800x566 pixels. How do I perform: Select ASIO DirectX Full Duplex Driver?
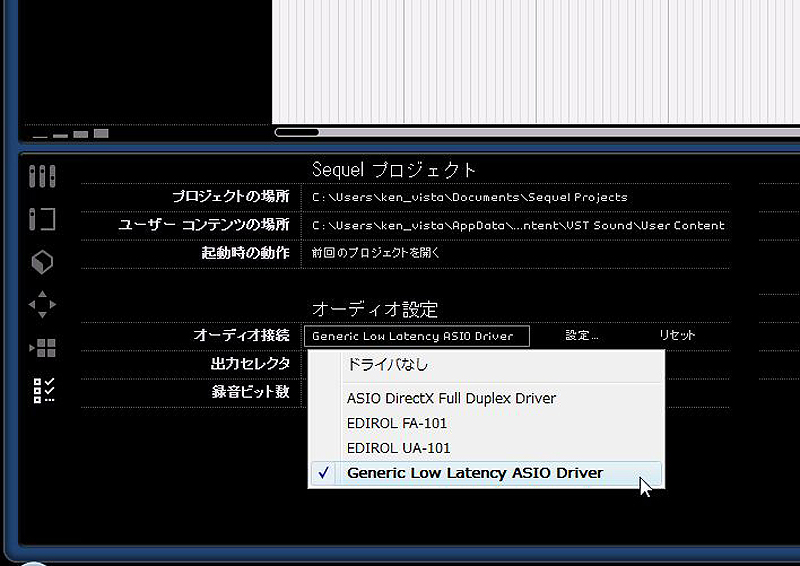(x=486, y=398)
